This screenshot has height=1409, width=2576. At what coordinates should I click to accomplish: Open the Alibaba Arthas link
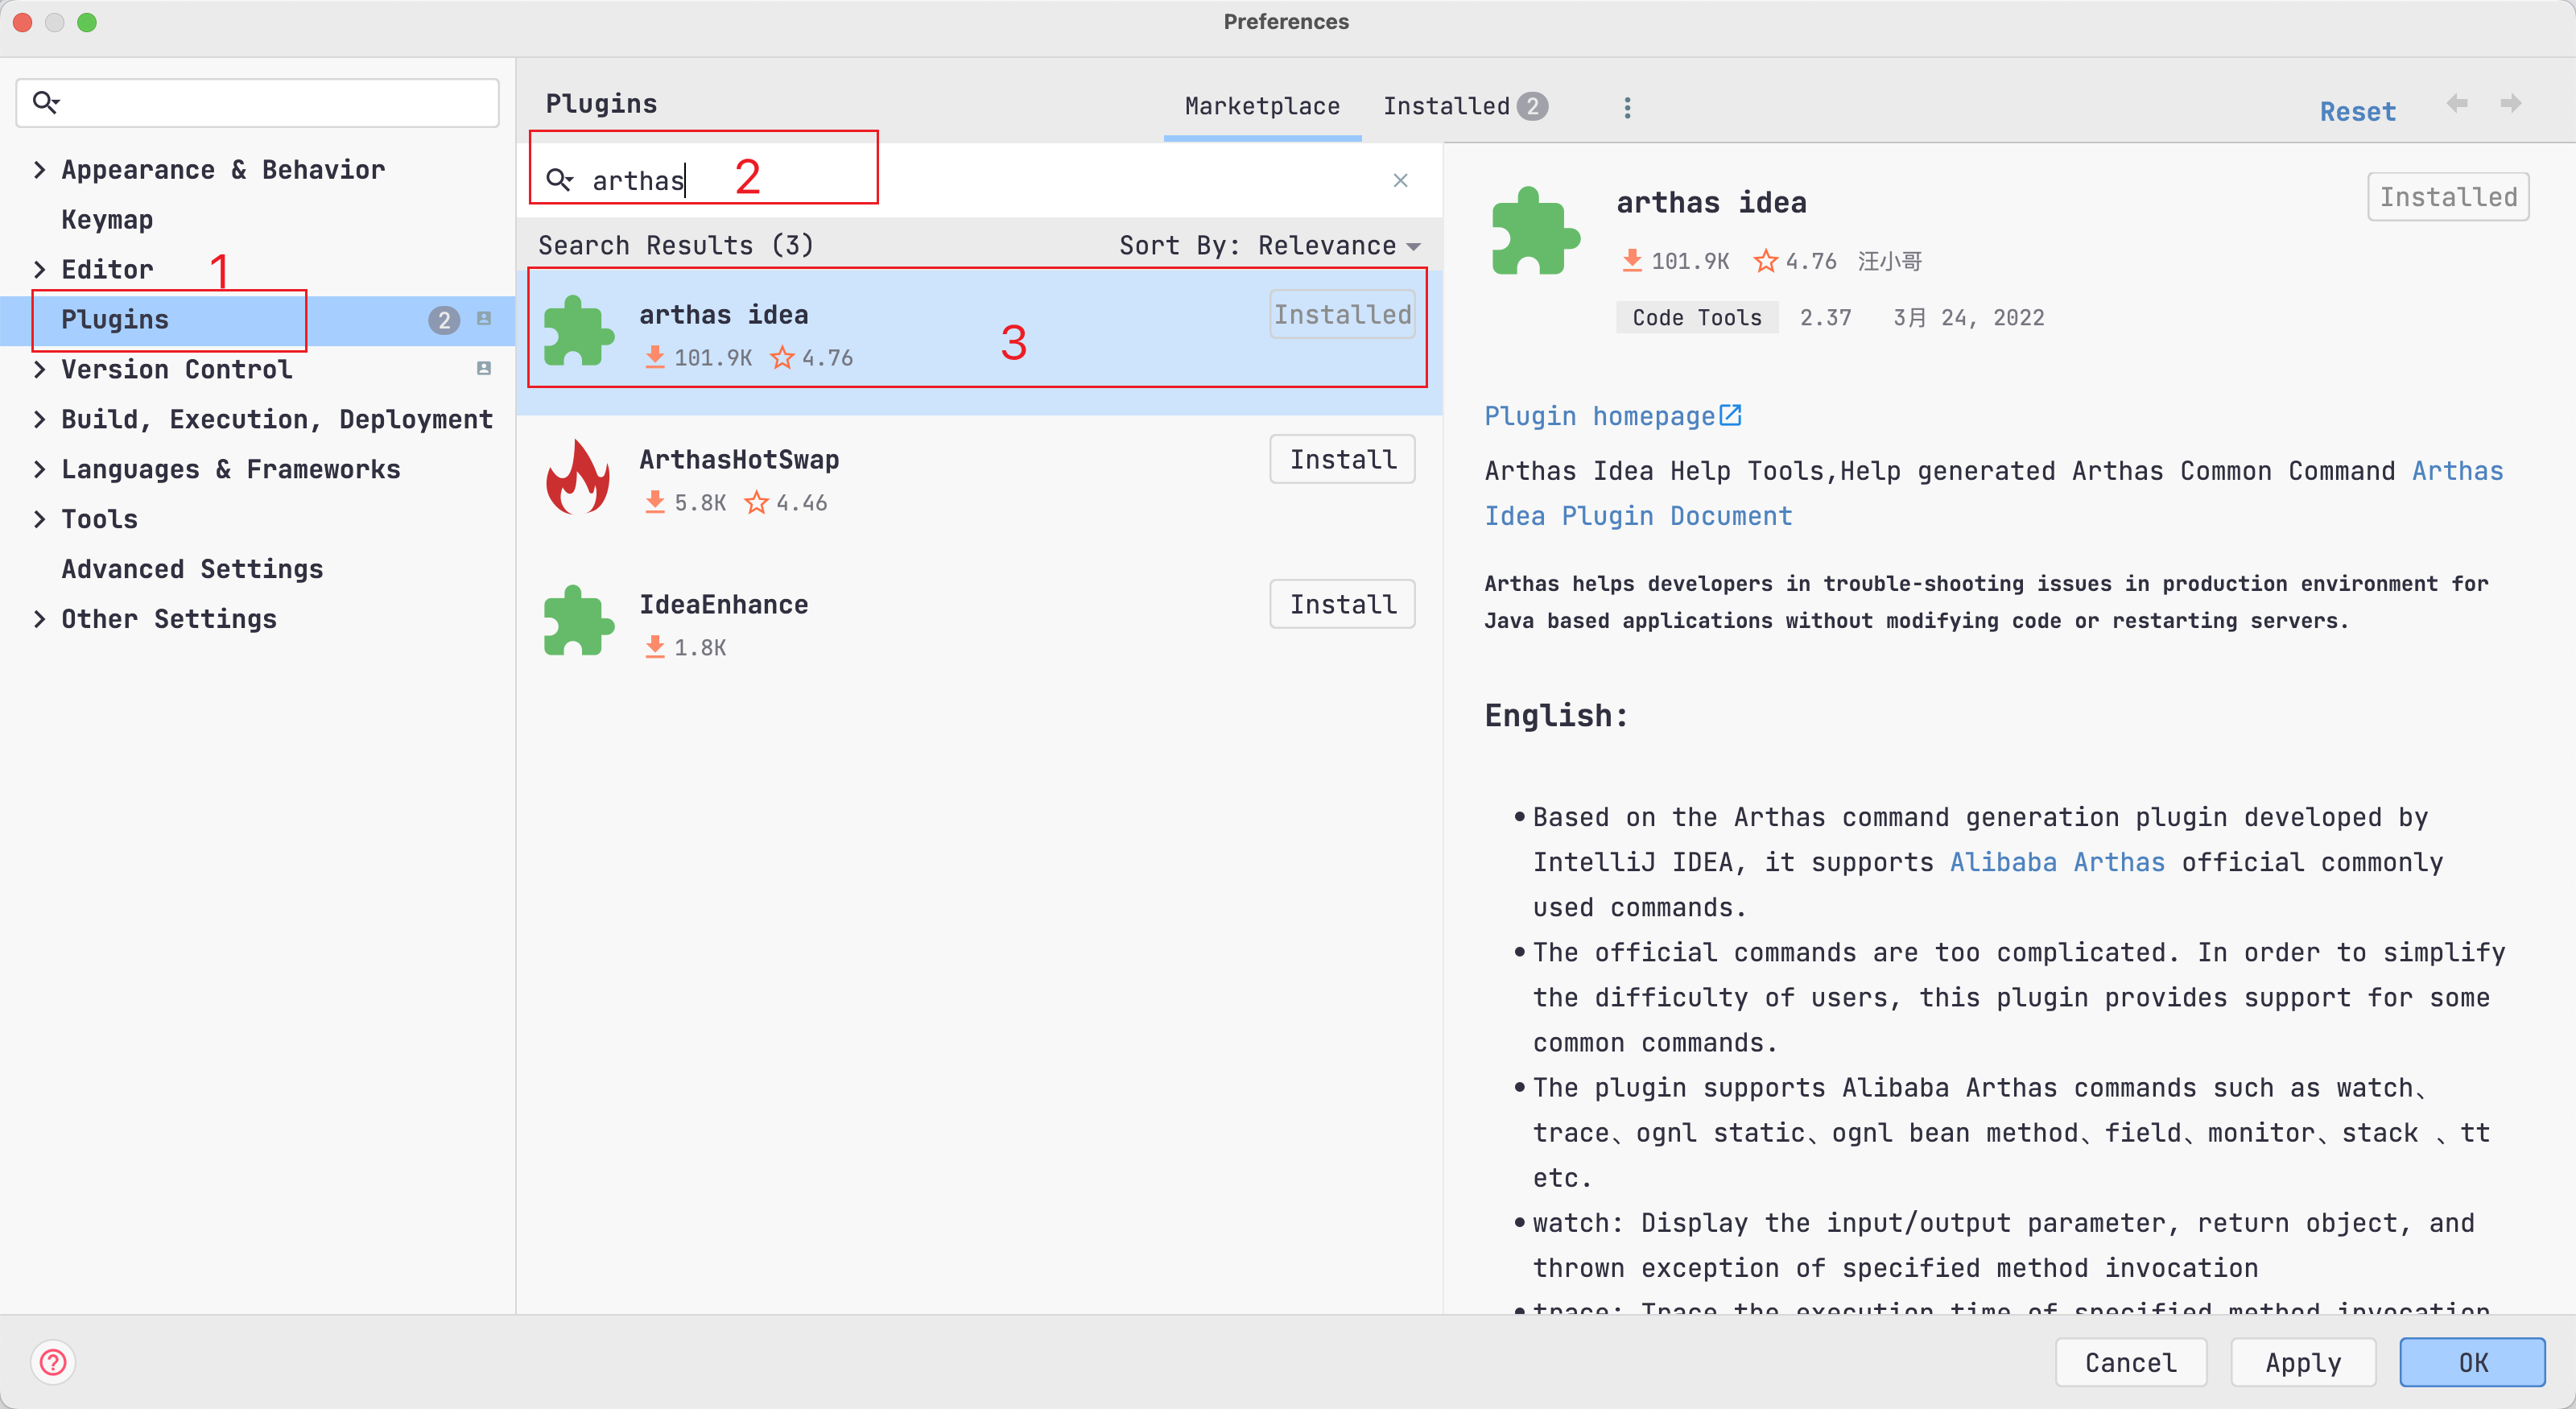(2057, 862)
